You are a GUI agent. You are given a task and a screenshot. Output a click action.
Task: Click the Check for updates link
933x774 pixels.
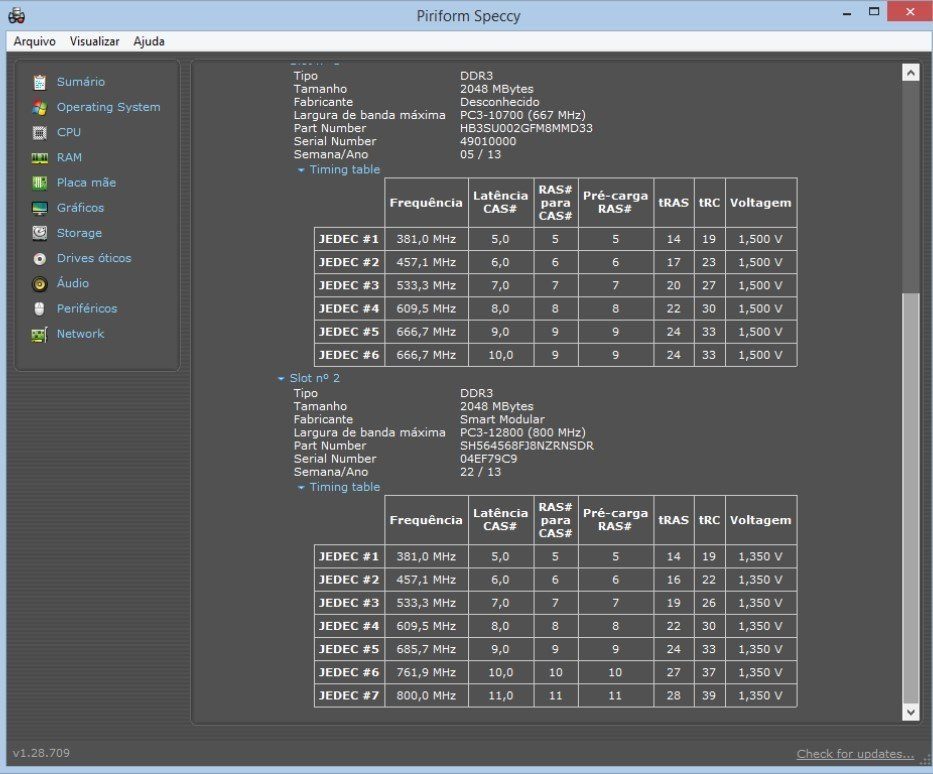point(855,754)
